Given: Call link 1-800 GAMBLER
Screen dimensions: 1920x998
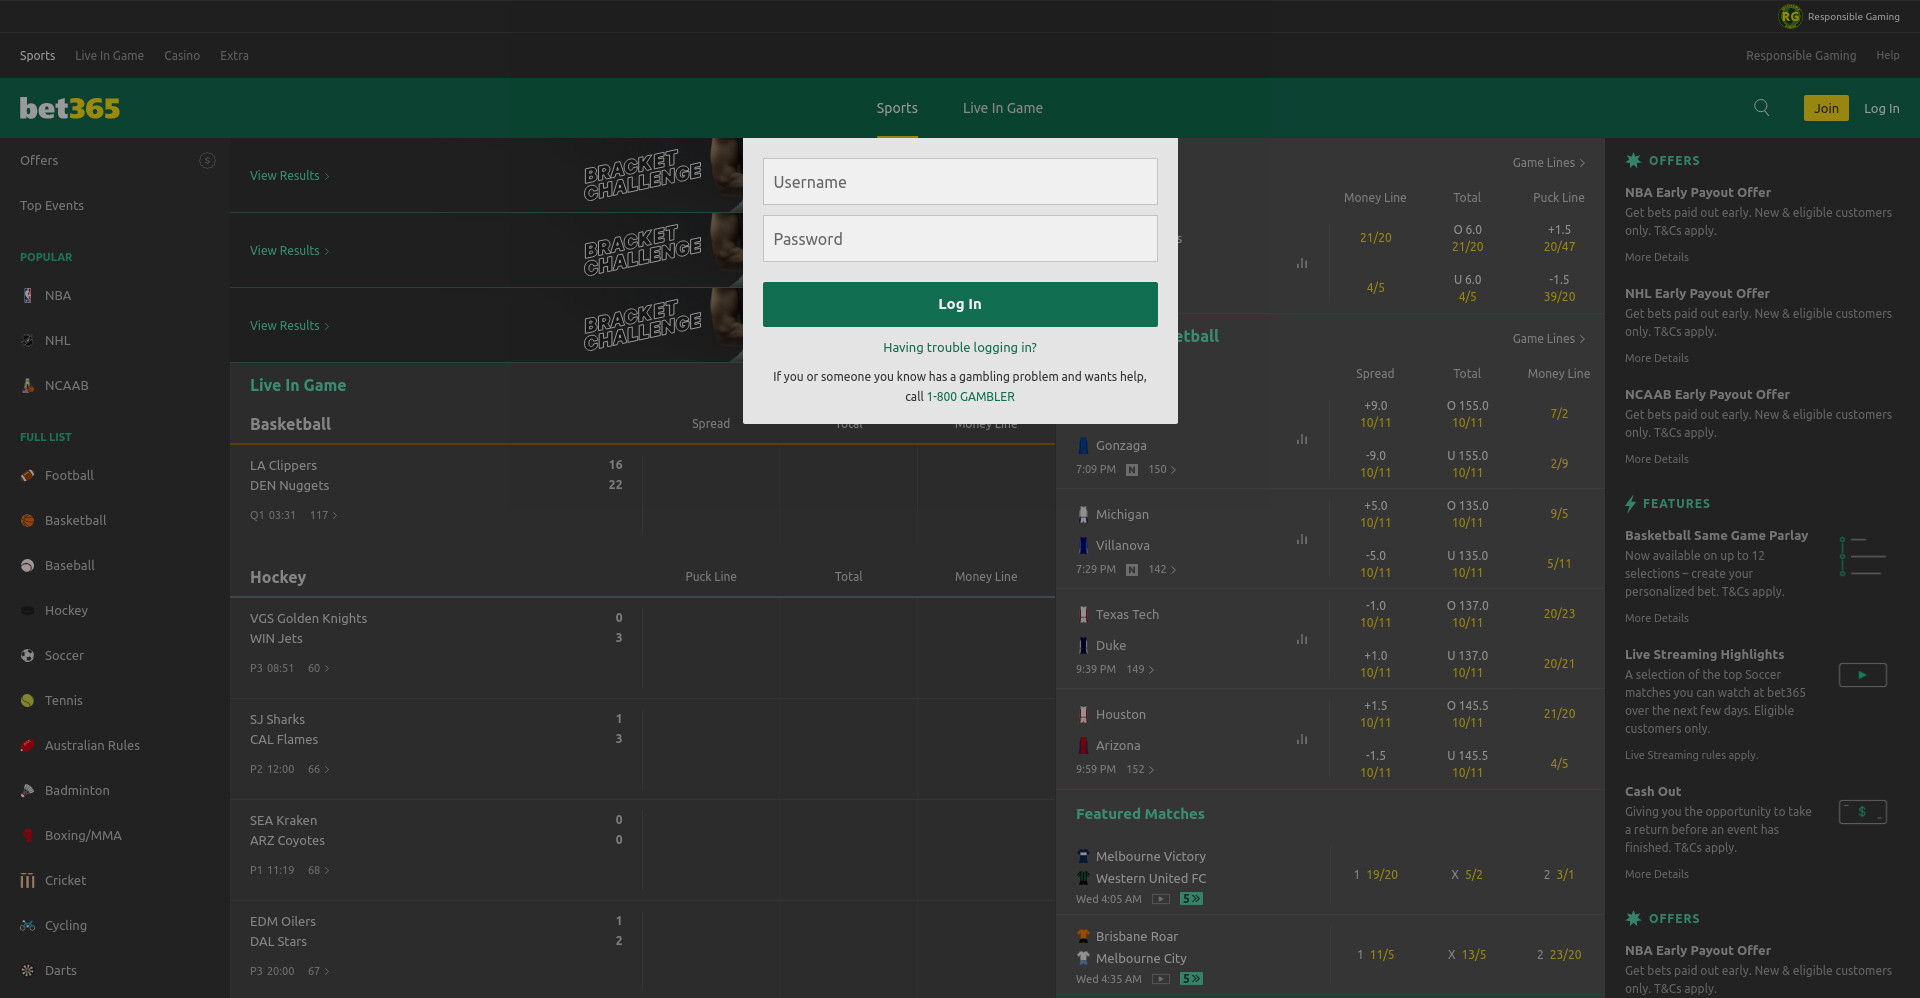Looking at the screenshot, I should tap(970, 397).
